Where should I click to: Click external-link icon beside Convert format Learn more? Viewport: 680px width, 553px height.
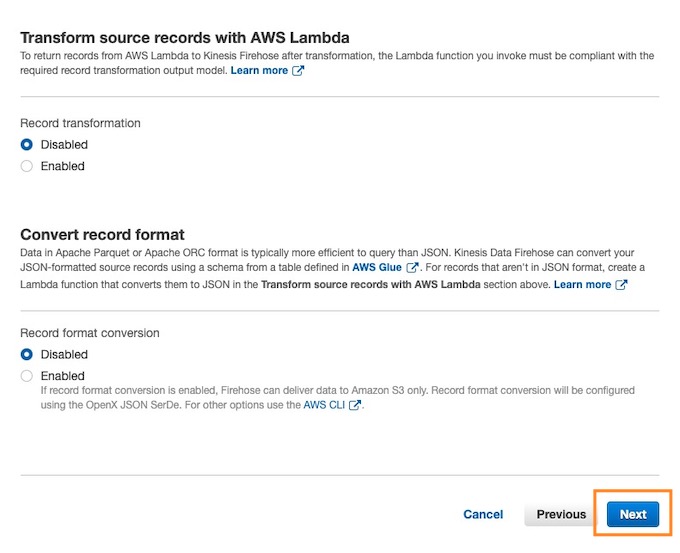pyautogui.click(x=621, y=285)
